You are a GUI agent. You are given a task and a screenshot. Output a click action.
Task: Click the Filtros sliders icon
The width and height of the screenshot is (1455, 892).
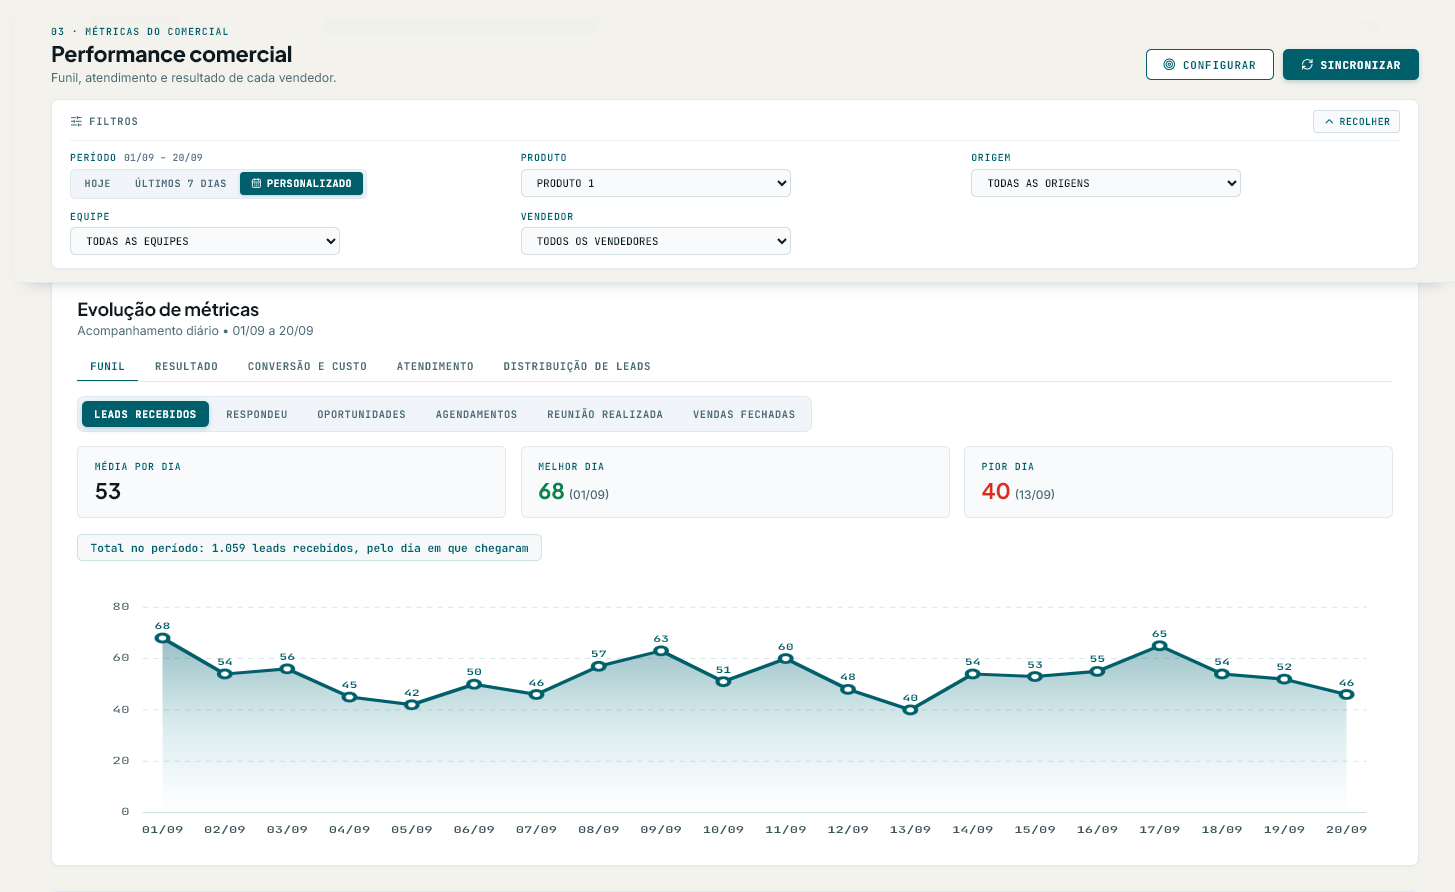coord(76,121)
